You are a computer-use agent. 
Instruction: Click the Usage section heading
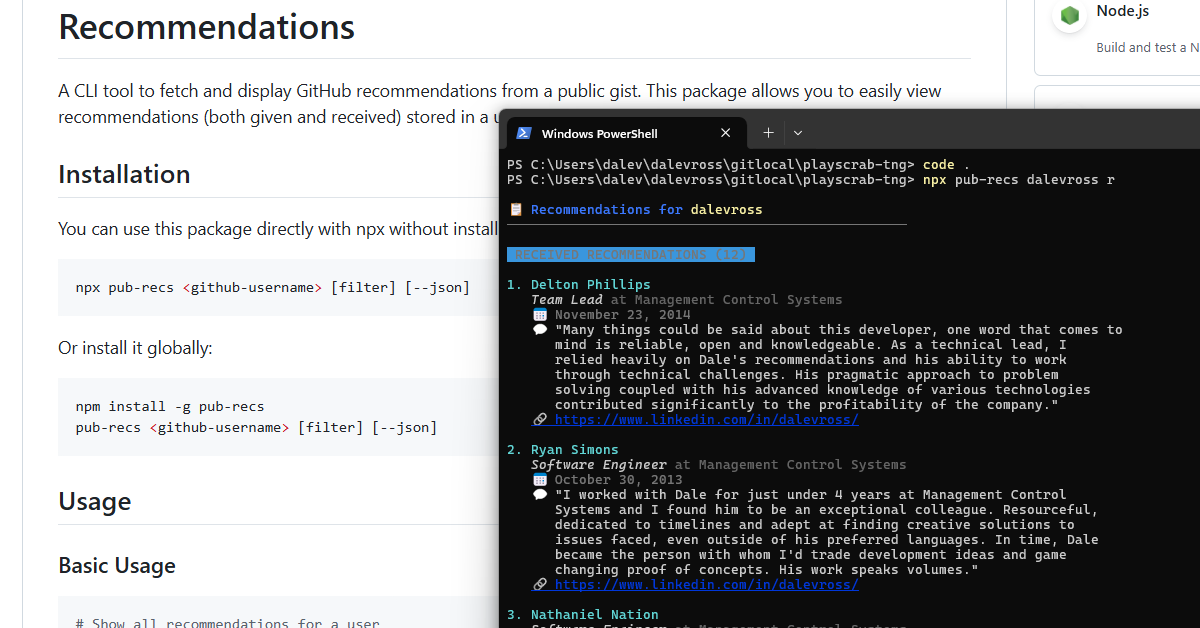[x=95, y=501]
